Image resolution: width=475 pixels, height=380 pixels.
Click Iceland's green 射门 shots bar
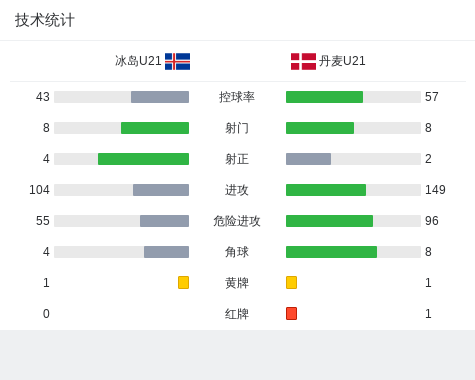155,128
